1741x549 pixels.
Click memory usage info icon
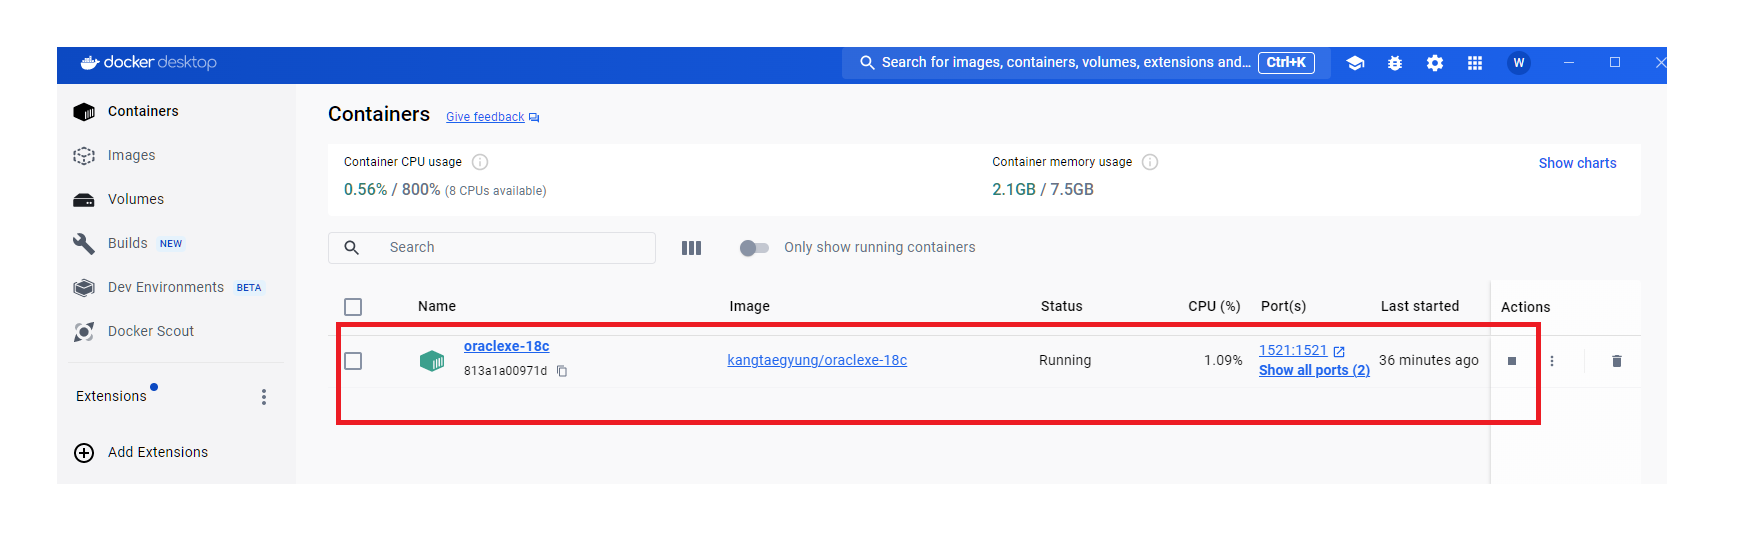(1150, 162)
